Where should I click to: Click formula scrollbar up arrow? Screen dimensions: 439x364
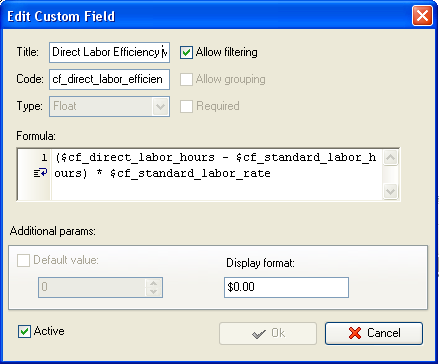(x=390, y=158)
